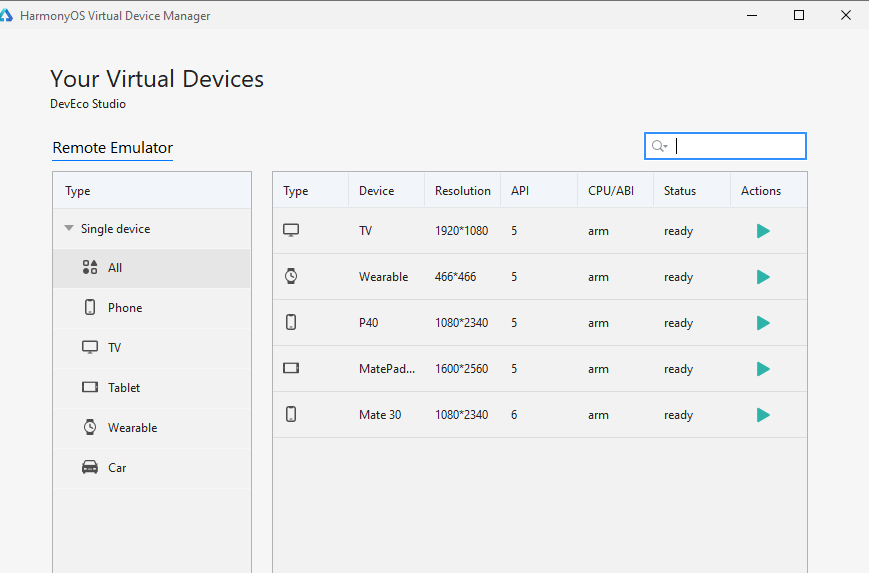
Task: Sort devices by Resolution column header
Action: click(x=462, y=191)
